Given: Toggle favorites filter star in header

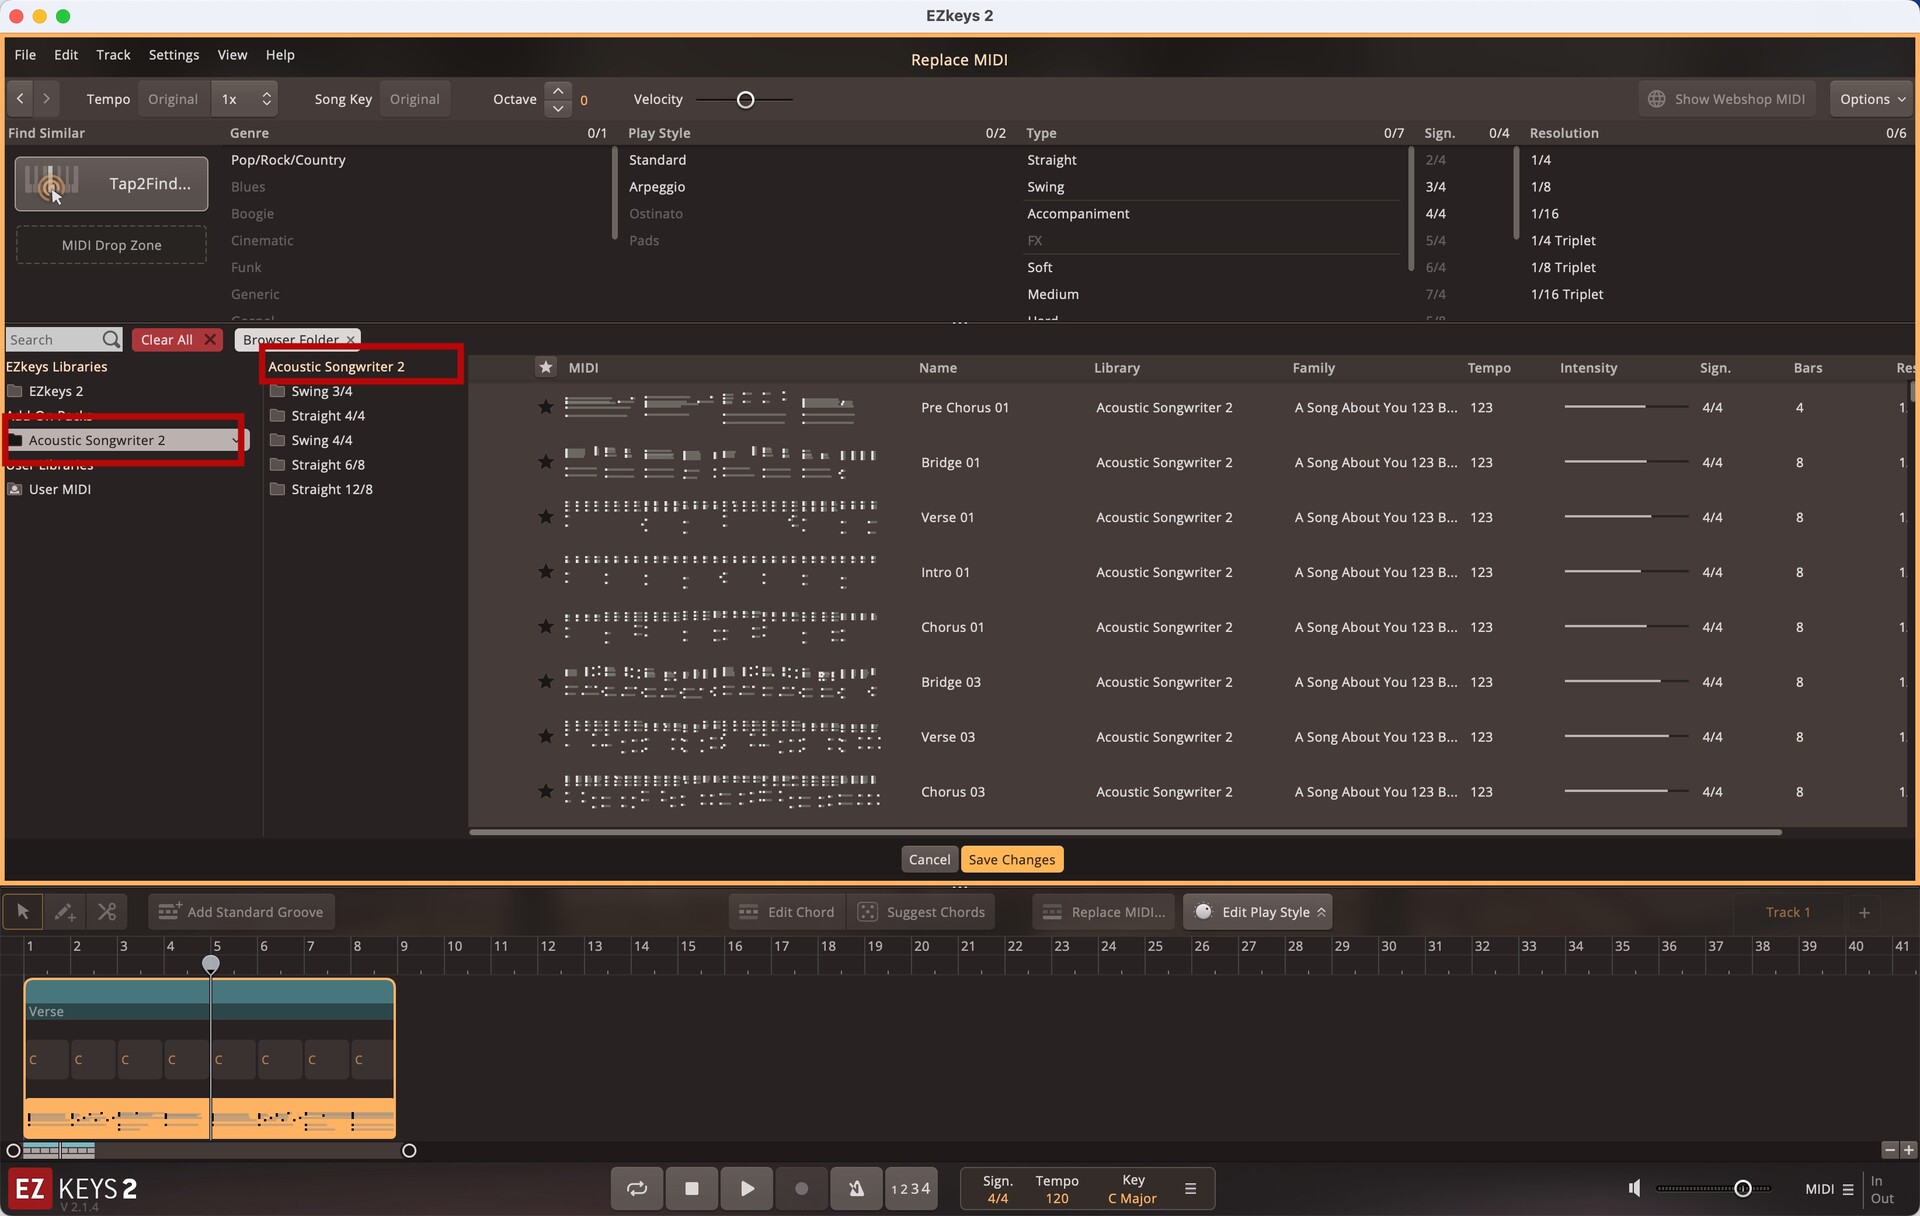Looking at the screenshot, I should [x=545, y=367].
